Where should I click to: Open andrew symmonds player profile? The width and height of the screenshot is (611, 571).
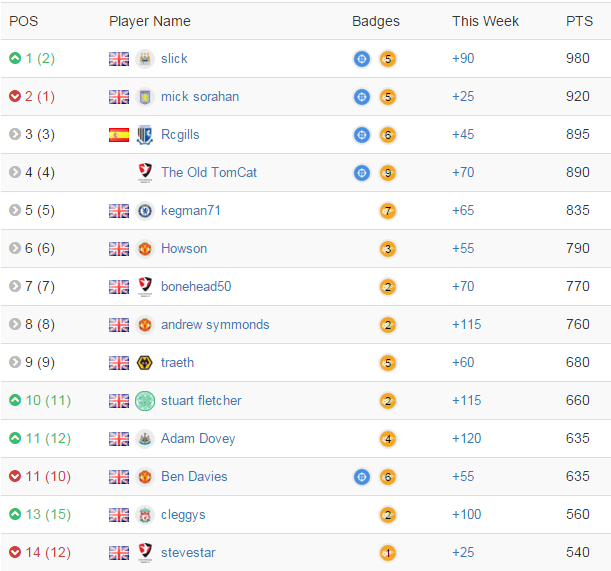coord(215,324)
